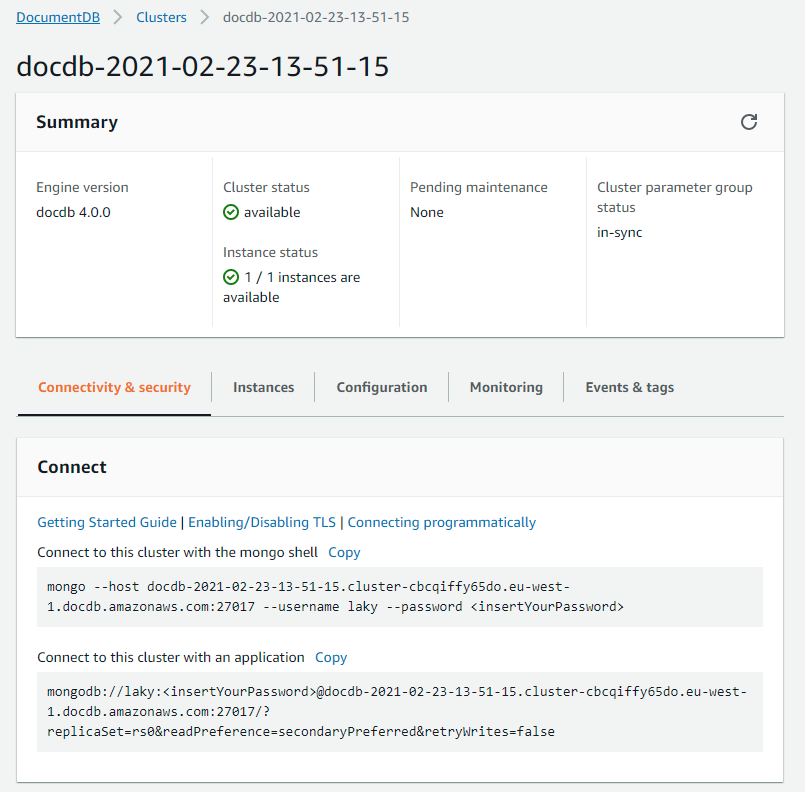Switch to the Instances tab

263,387
